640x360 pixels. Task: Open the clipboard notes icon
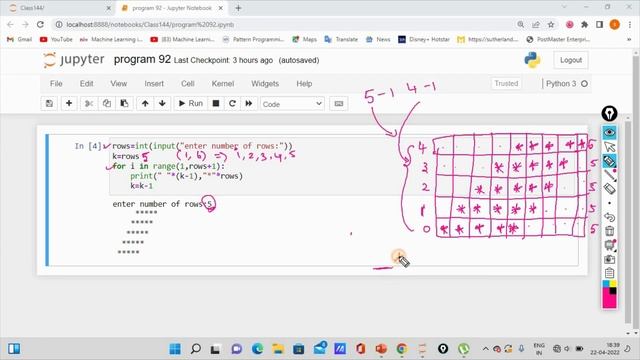609,273
